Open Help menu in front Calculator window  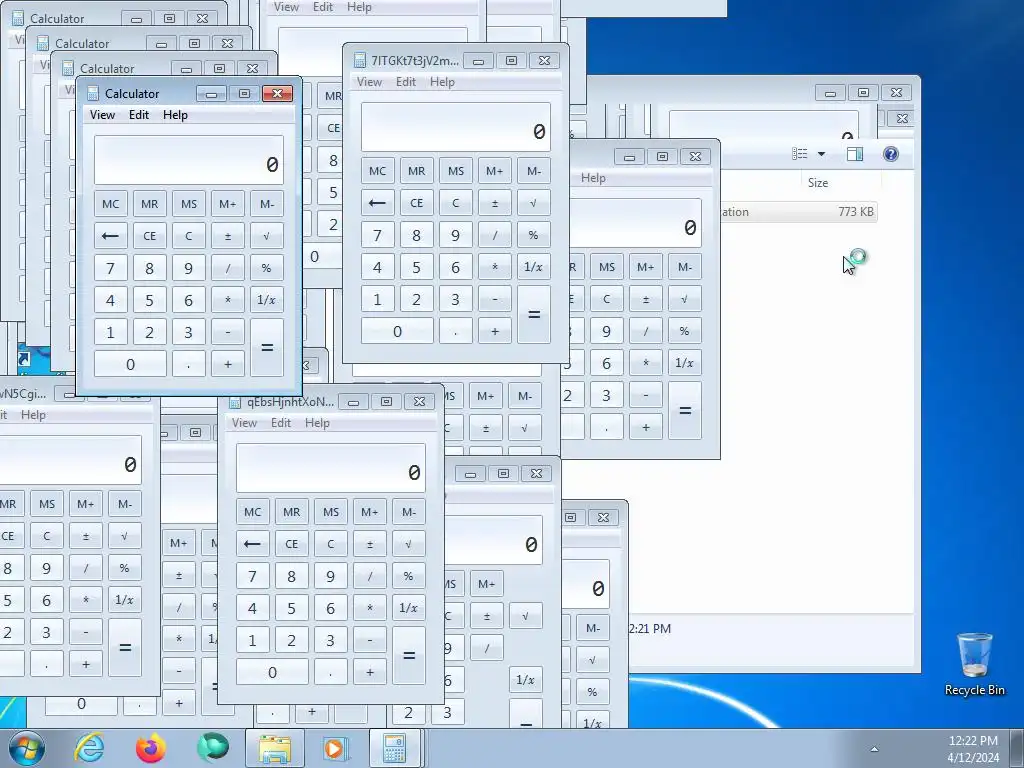(x=175, y=115)
